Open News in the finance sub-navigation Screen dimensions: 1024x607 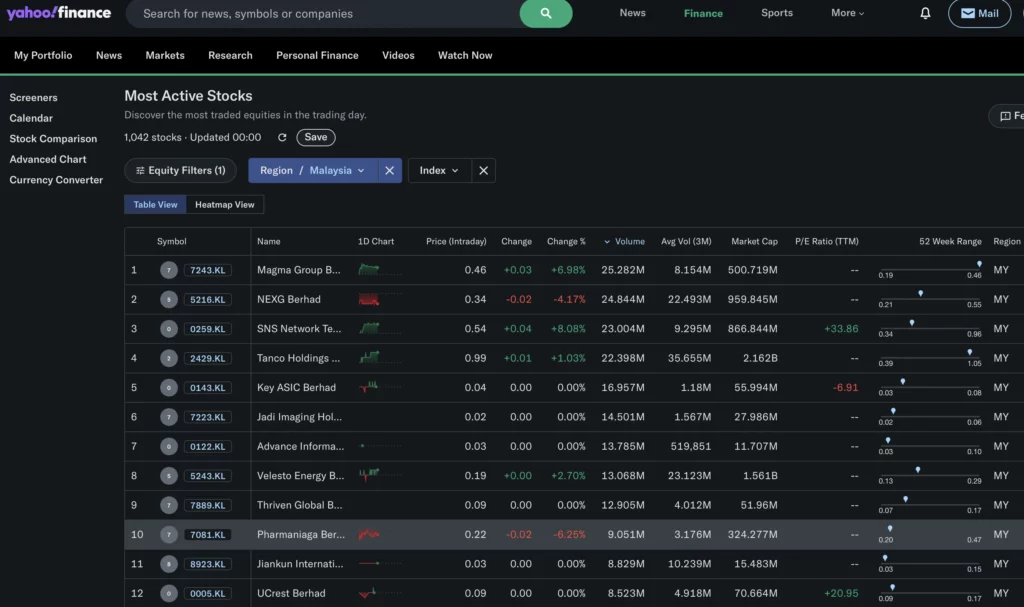pyautogui.click(x=109, y=56)
